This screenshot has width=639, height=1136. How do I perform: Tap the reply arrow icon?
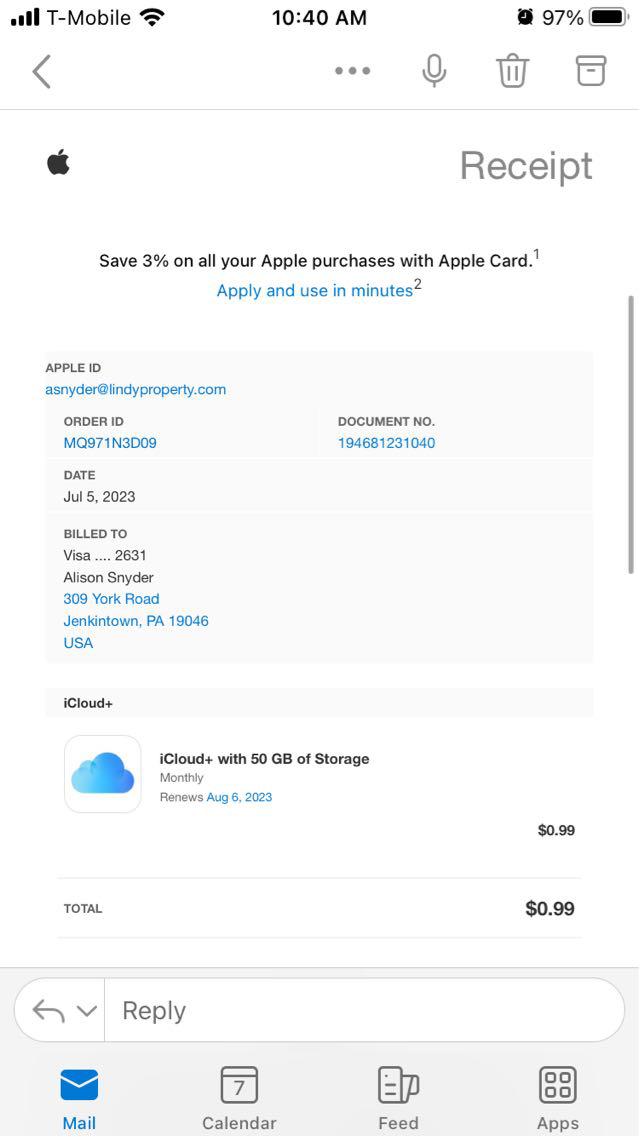(x=48, y=1011)
